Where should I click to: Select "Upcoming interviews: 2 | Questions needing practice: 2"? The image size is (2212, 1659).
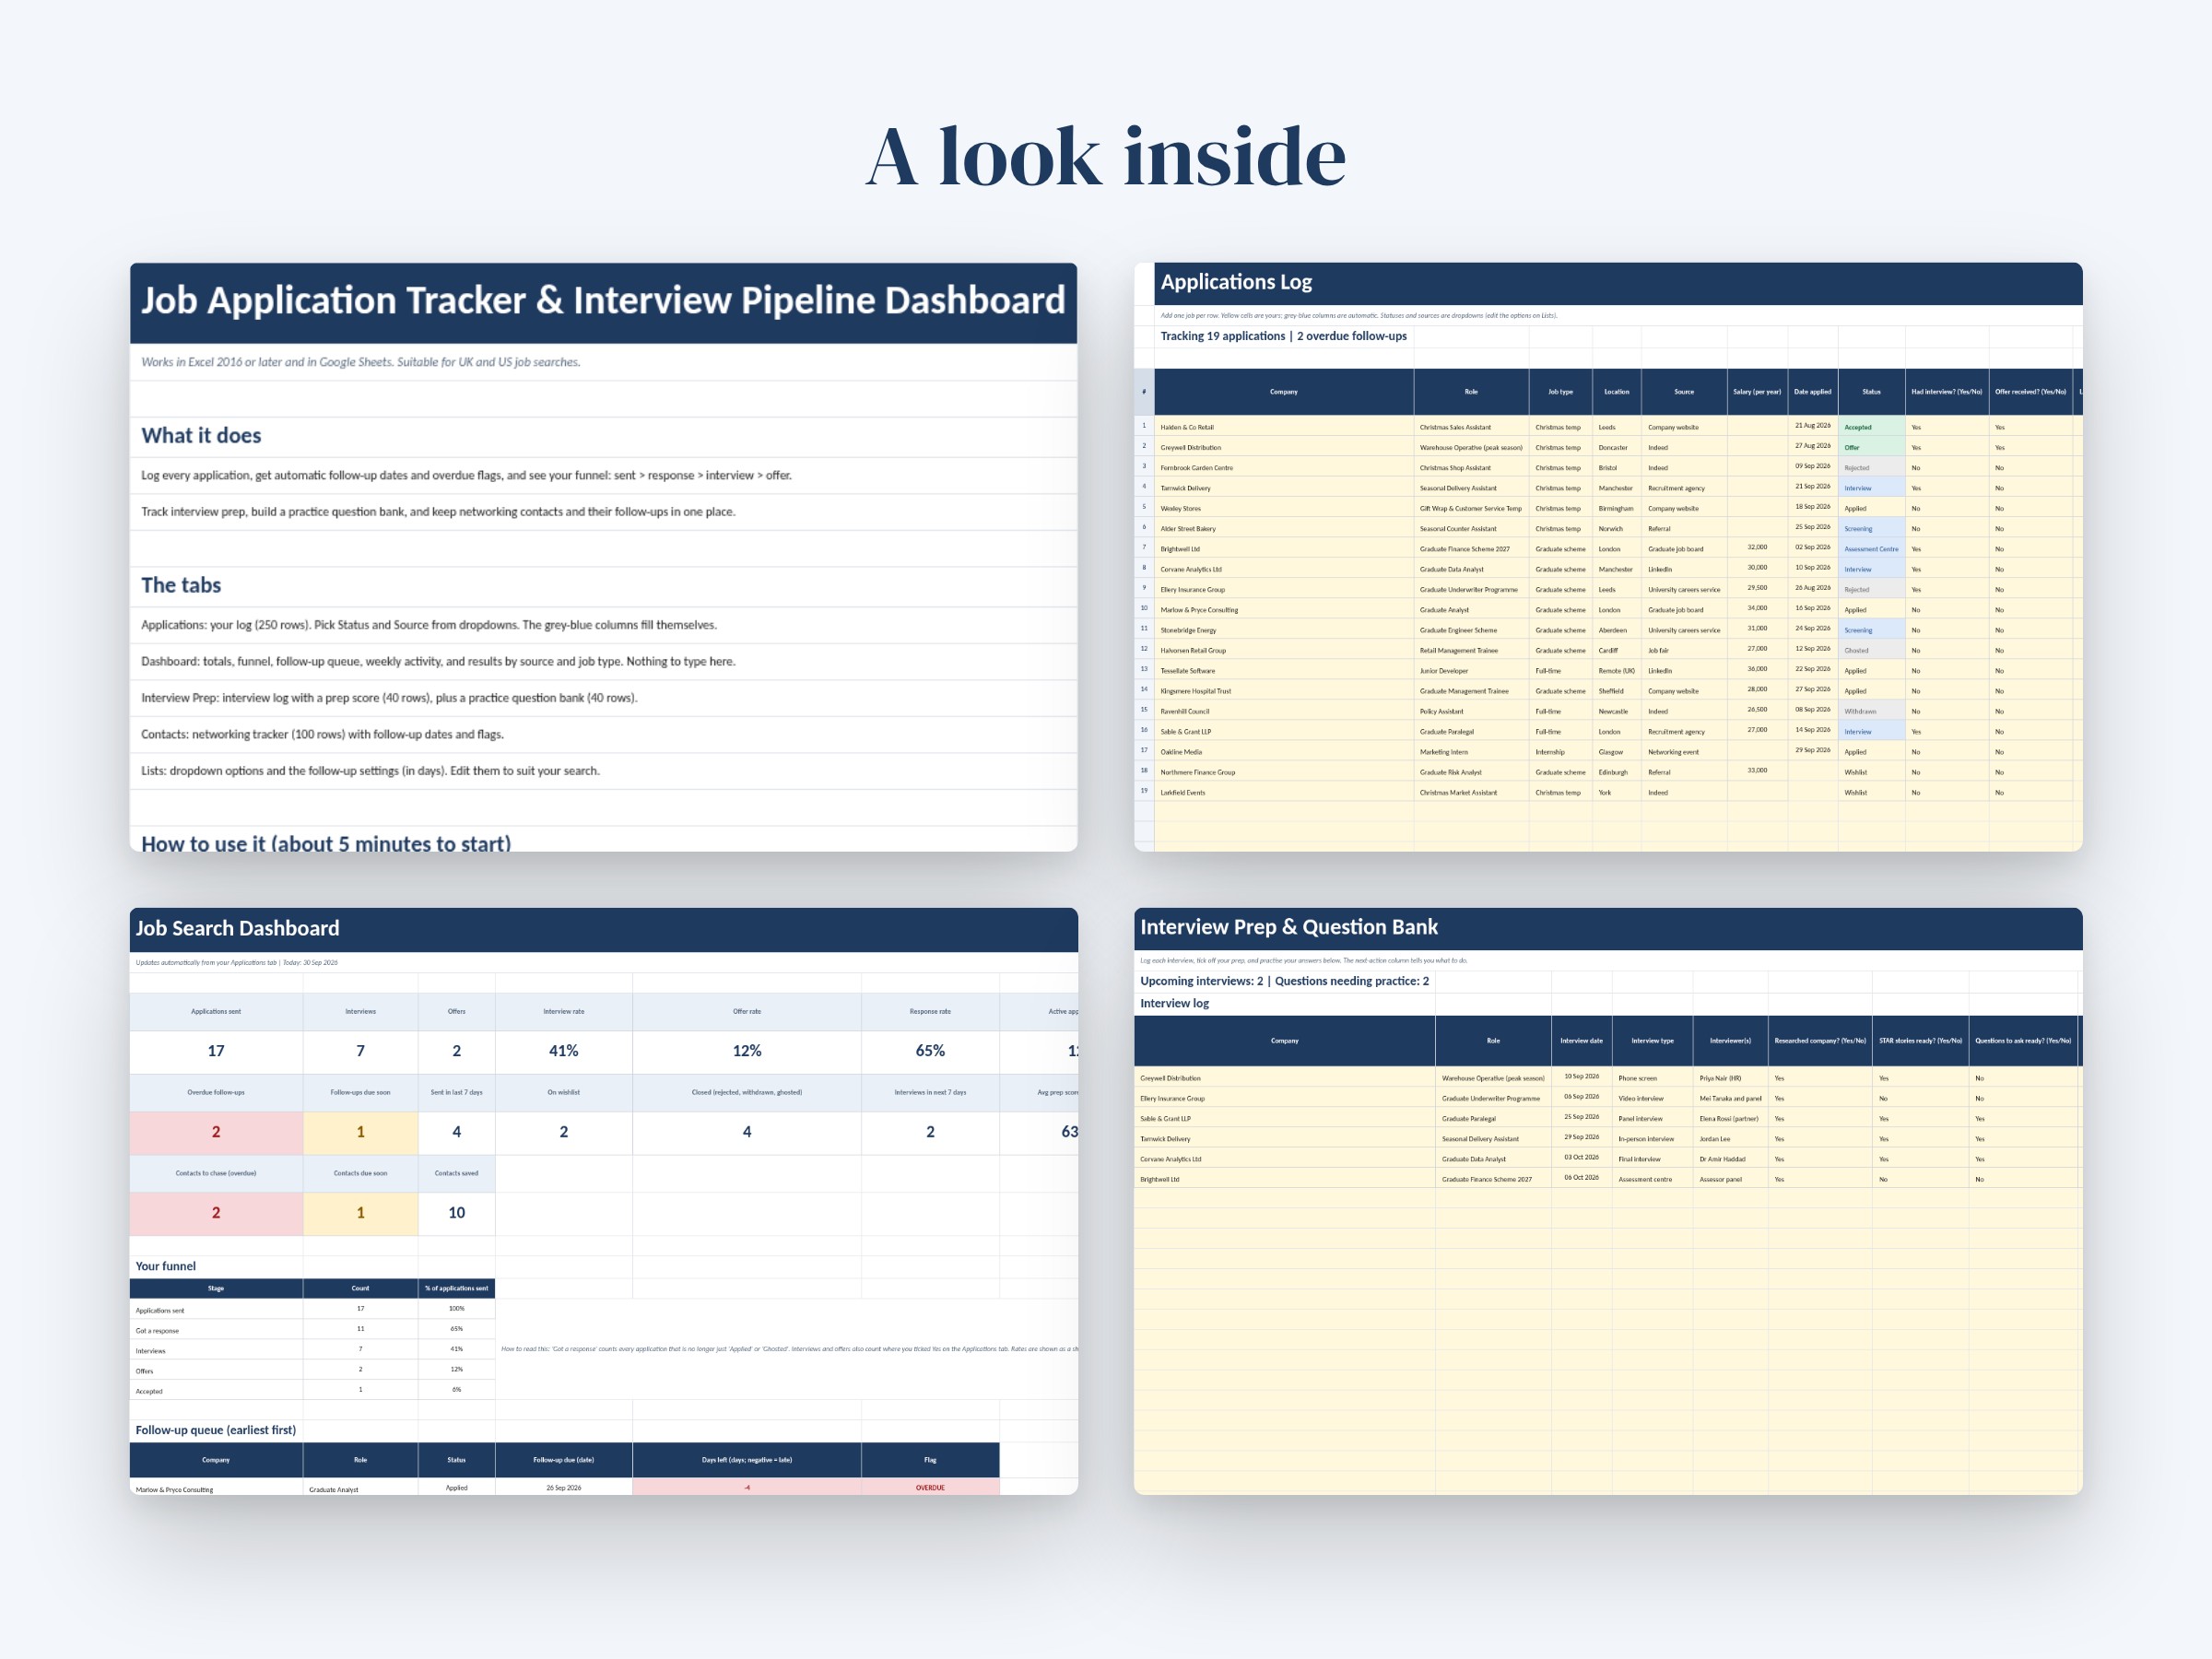pos(1284,981)
